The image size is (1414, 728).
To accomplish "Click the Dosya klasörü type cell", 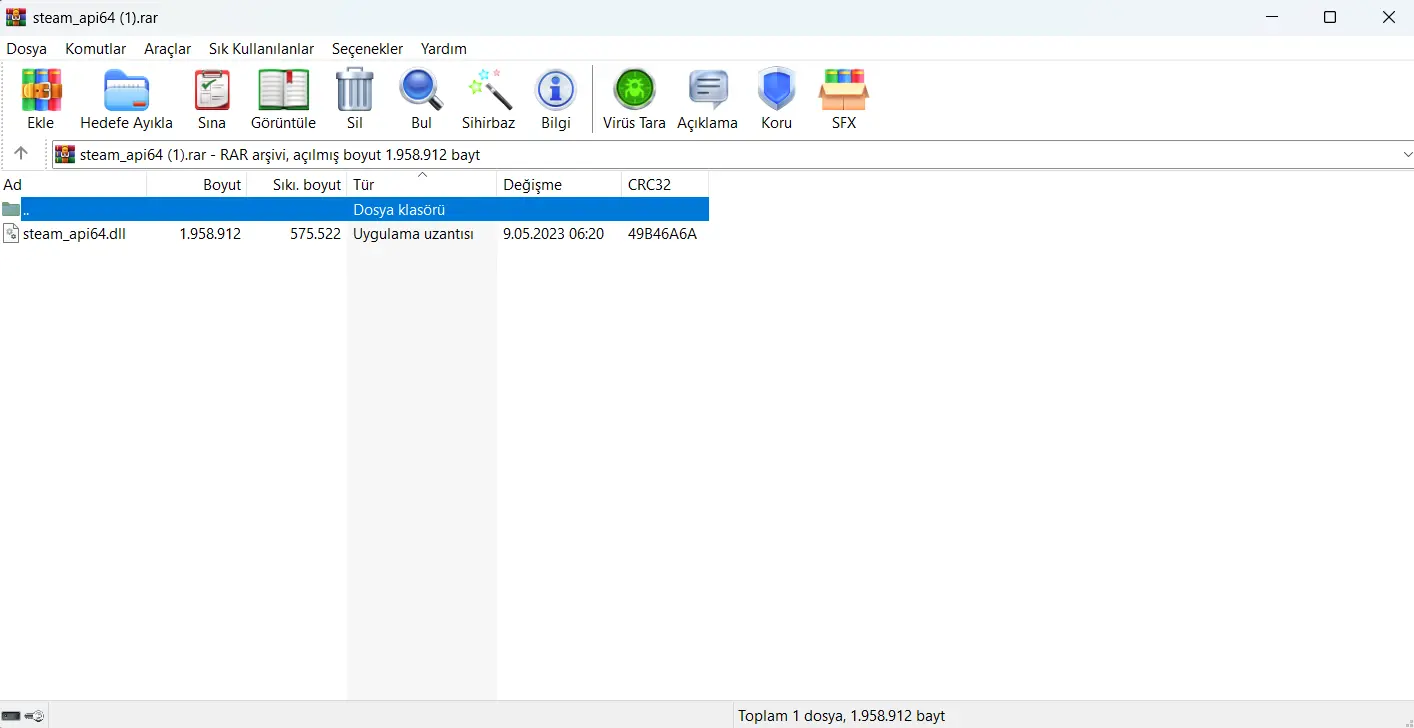I will tap(399, 210).
